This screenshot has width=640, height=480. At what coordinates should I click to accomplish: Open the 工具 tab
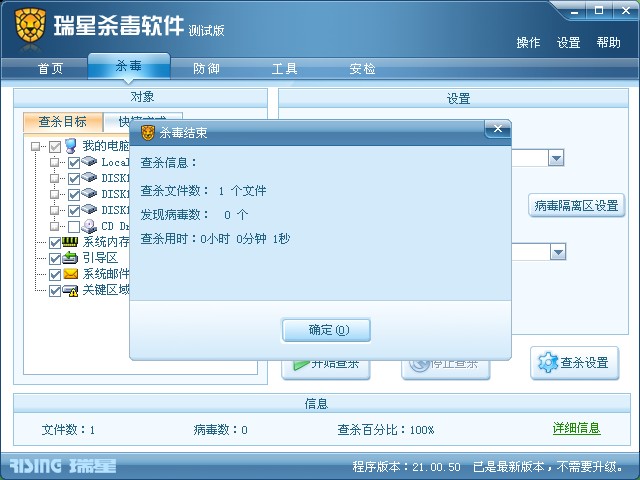coord(284,69)
